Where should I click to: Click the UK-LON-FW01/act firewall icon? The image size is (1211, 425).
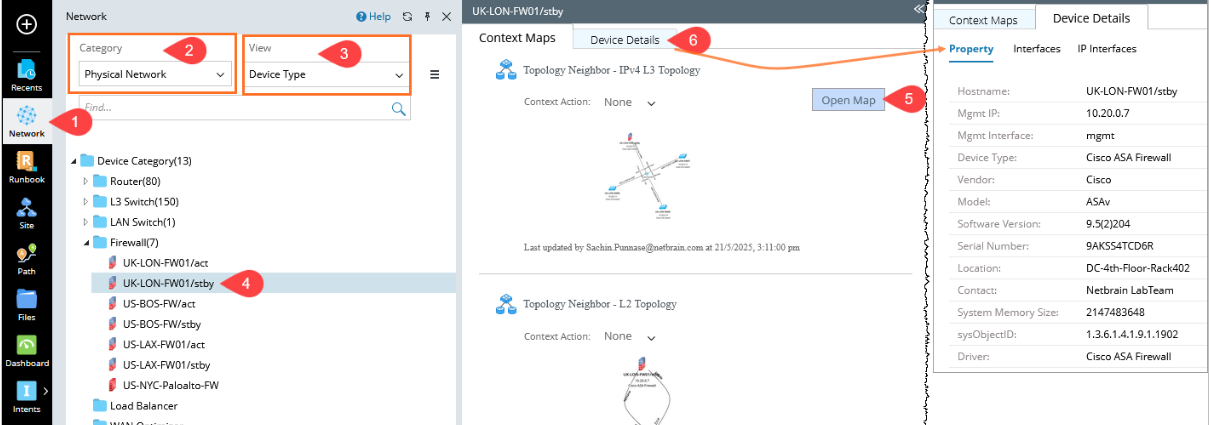pyautogui.click(x=113, y=263)
